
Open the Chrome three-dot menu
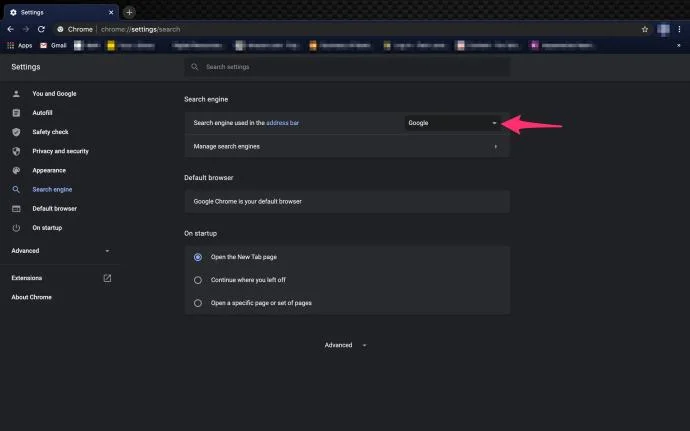pos(679,29)
